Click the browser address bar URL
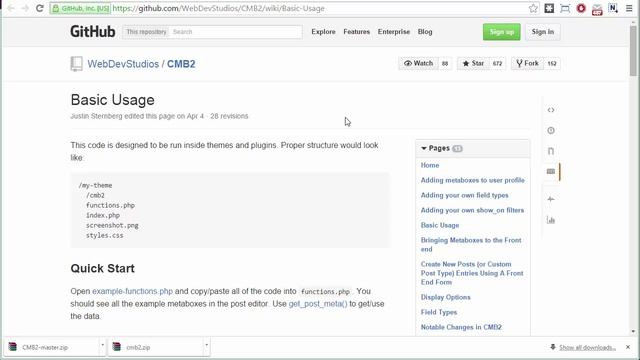The width and height of the screenshot is (640, 360). 218,8
